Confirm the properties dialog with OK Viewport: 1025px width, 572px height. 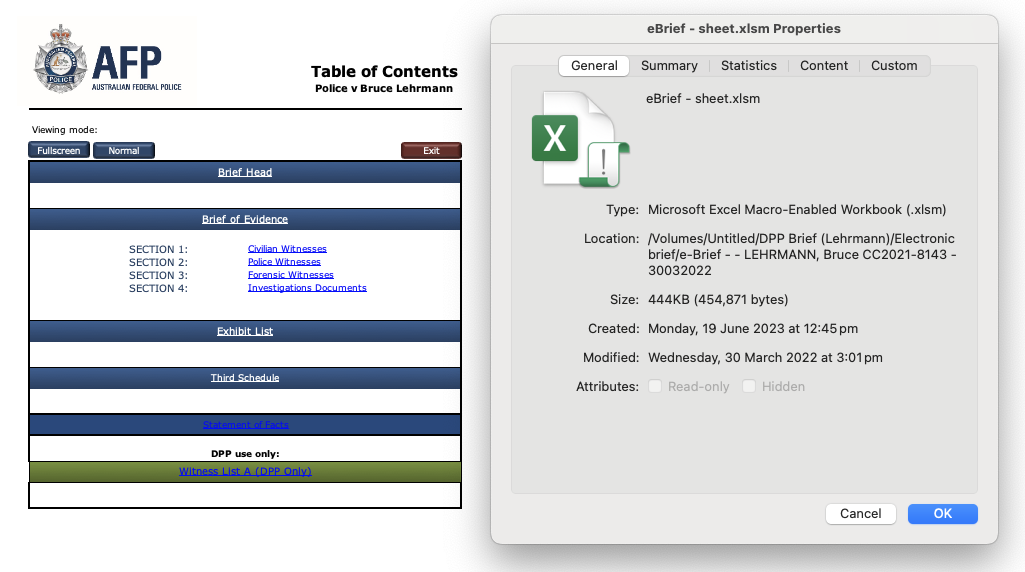click(943, 514)
